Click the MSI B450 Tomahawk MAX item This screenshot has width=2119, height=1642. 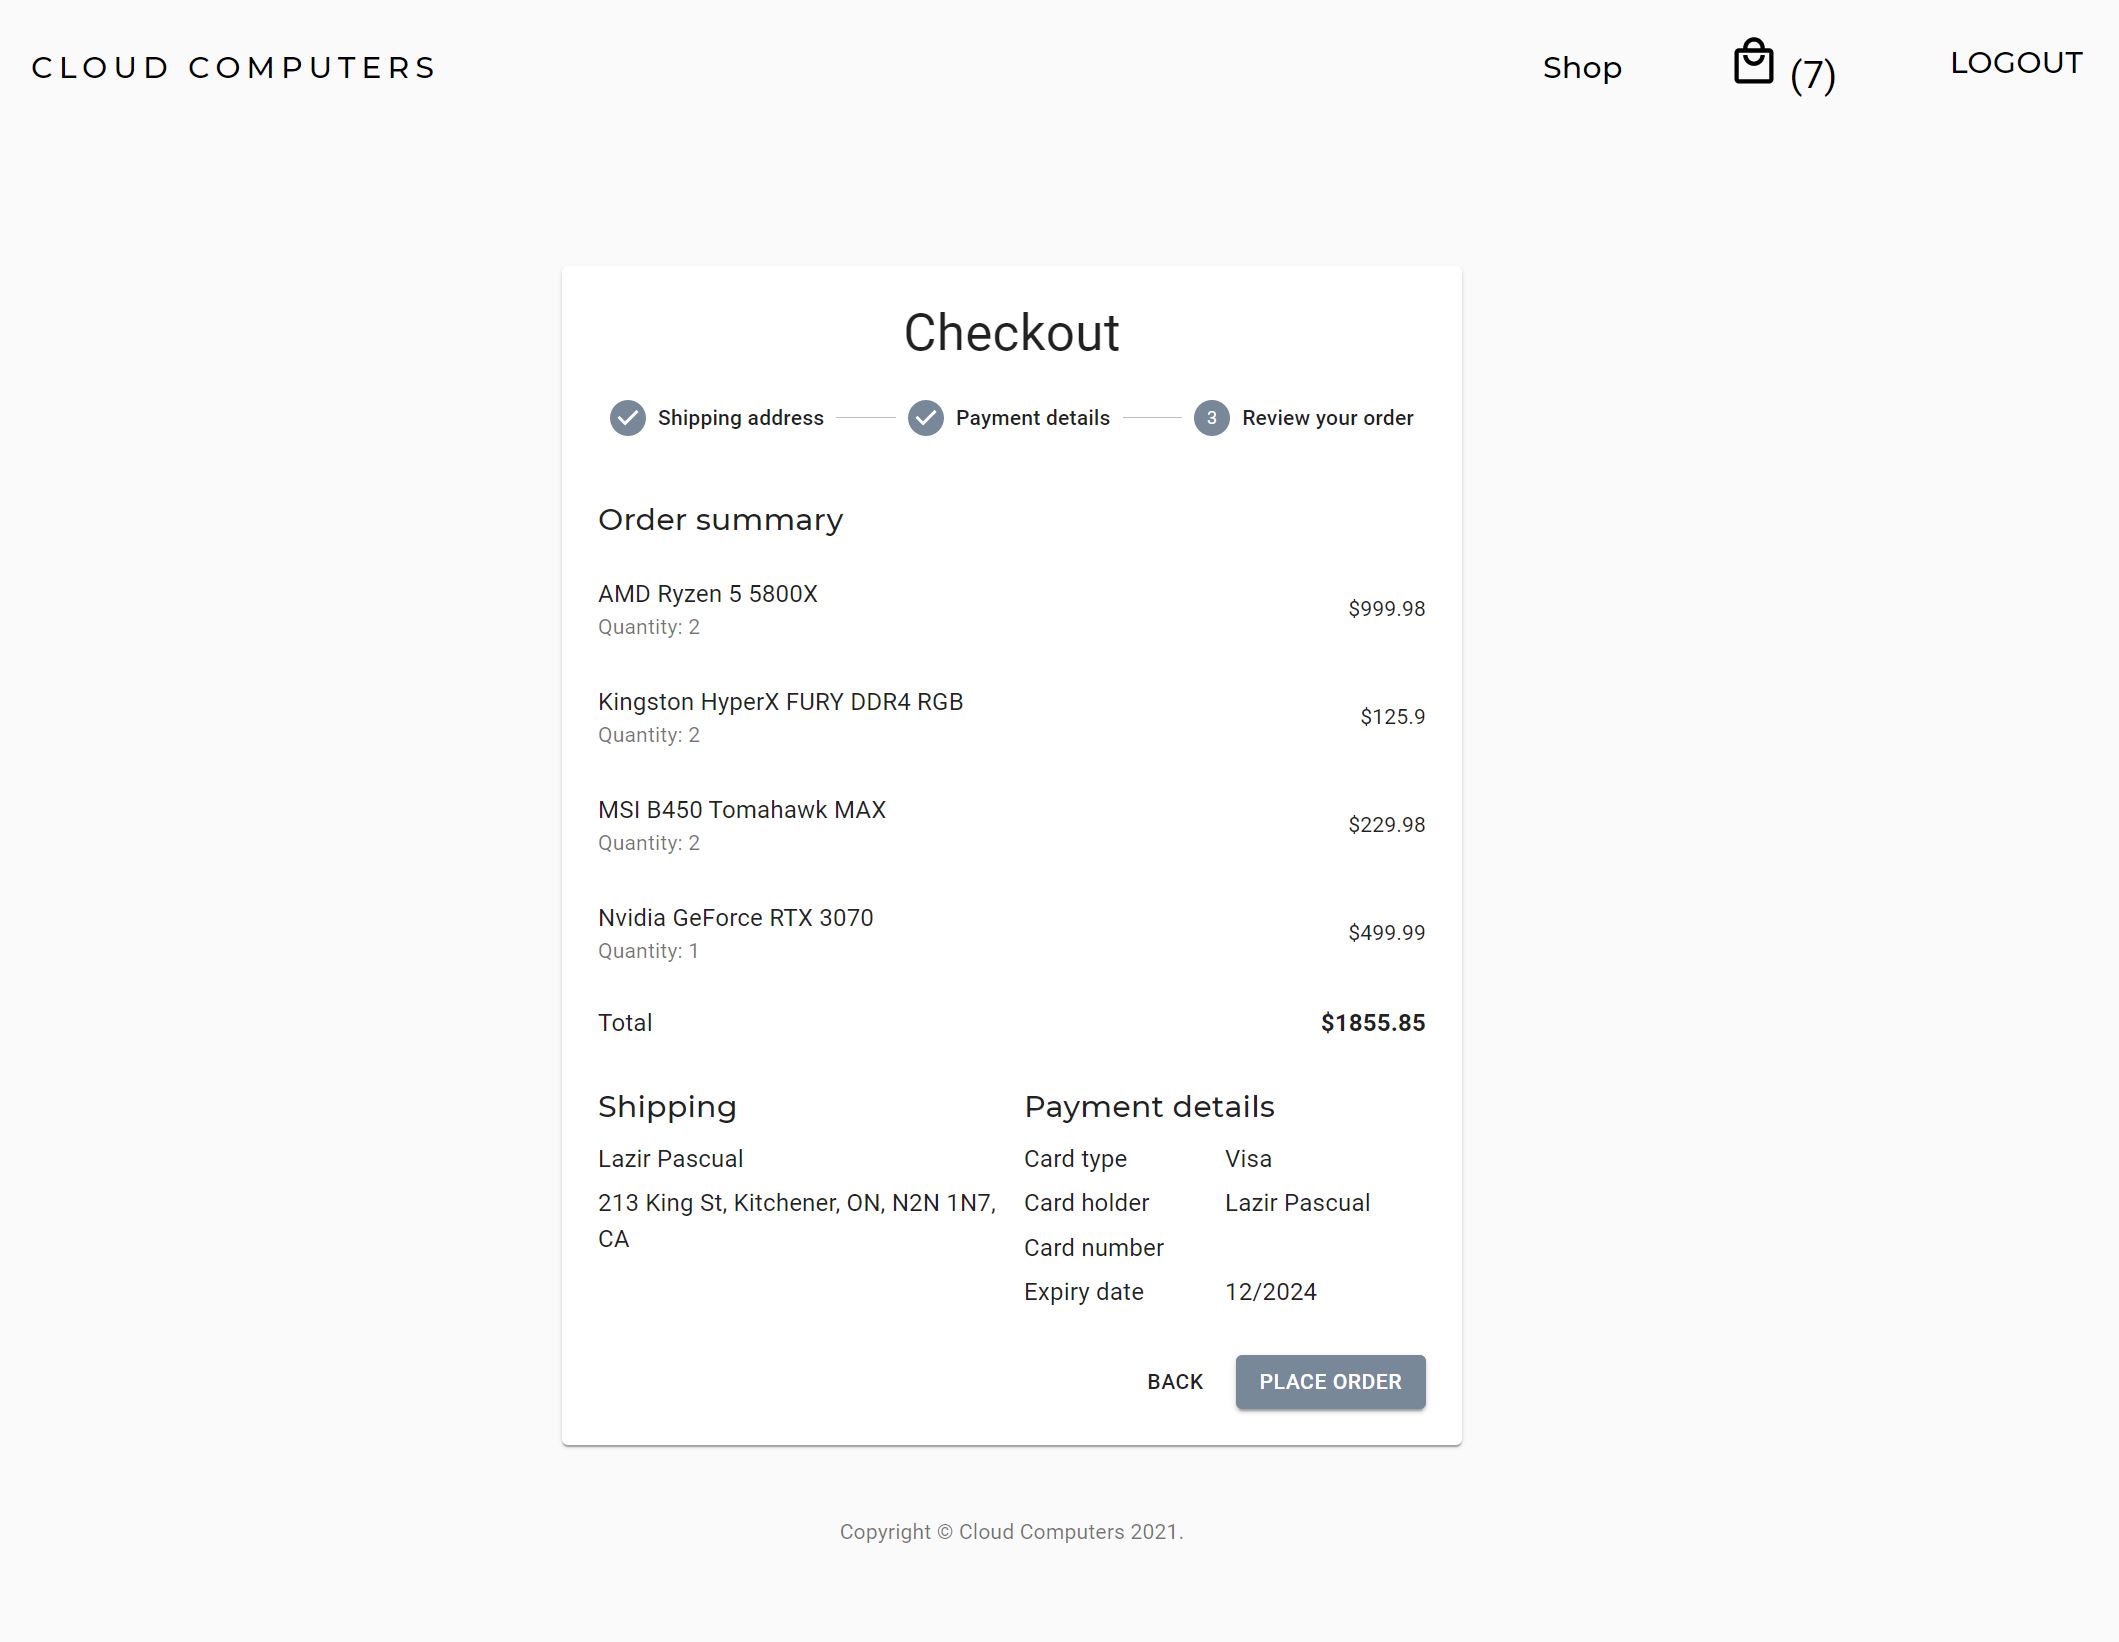coord(741,810)
